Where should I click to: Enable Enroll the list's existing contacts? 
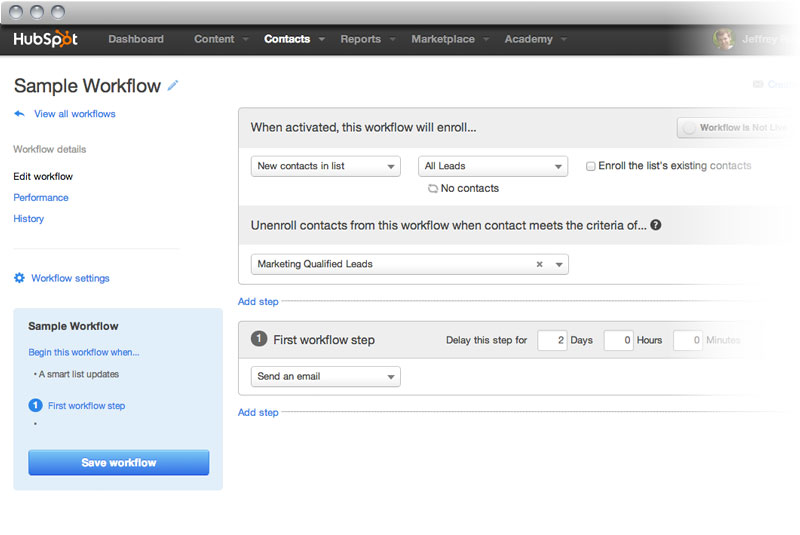[591, 166]
